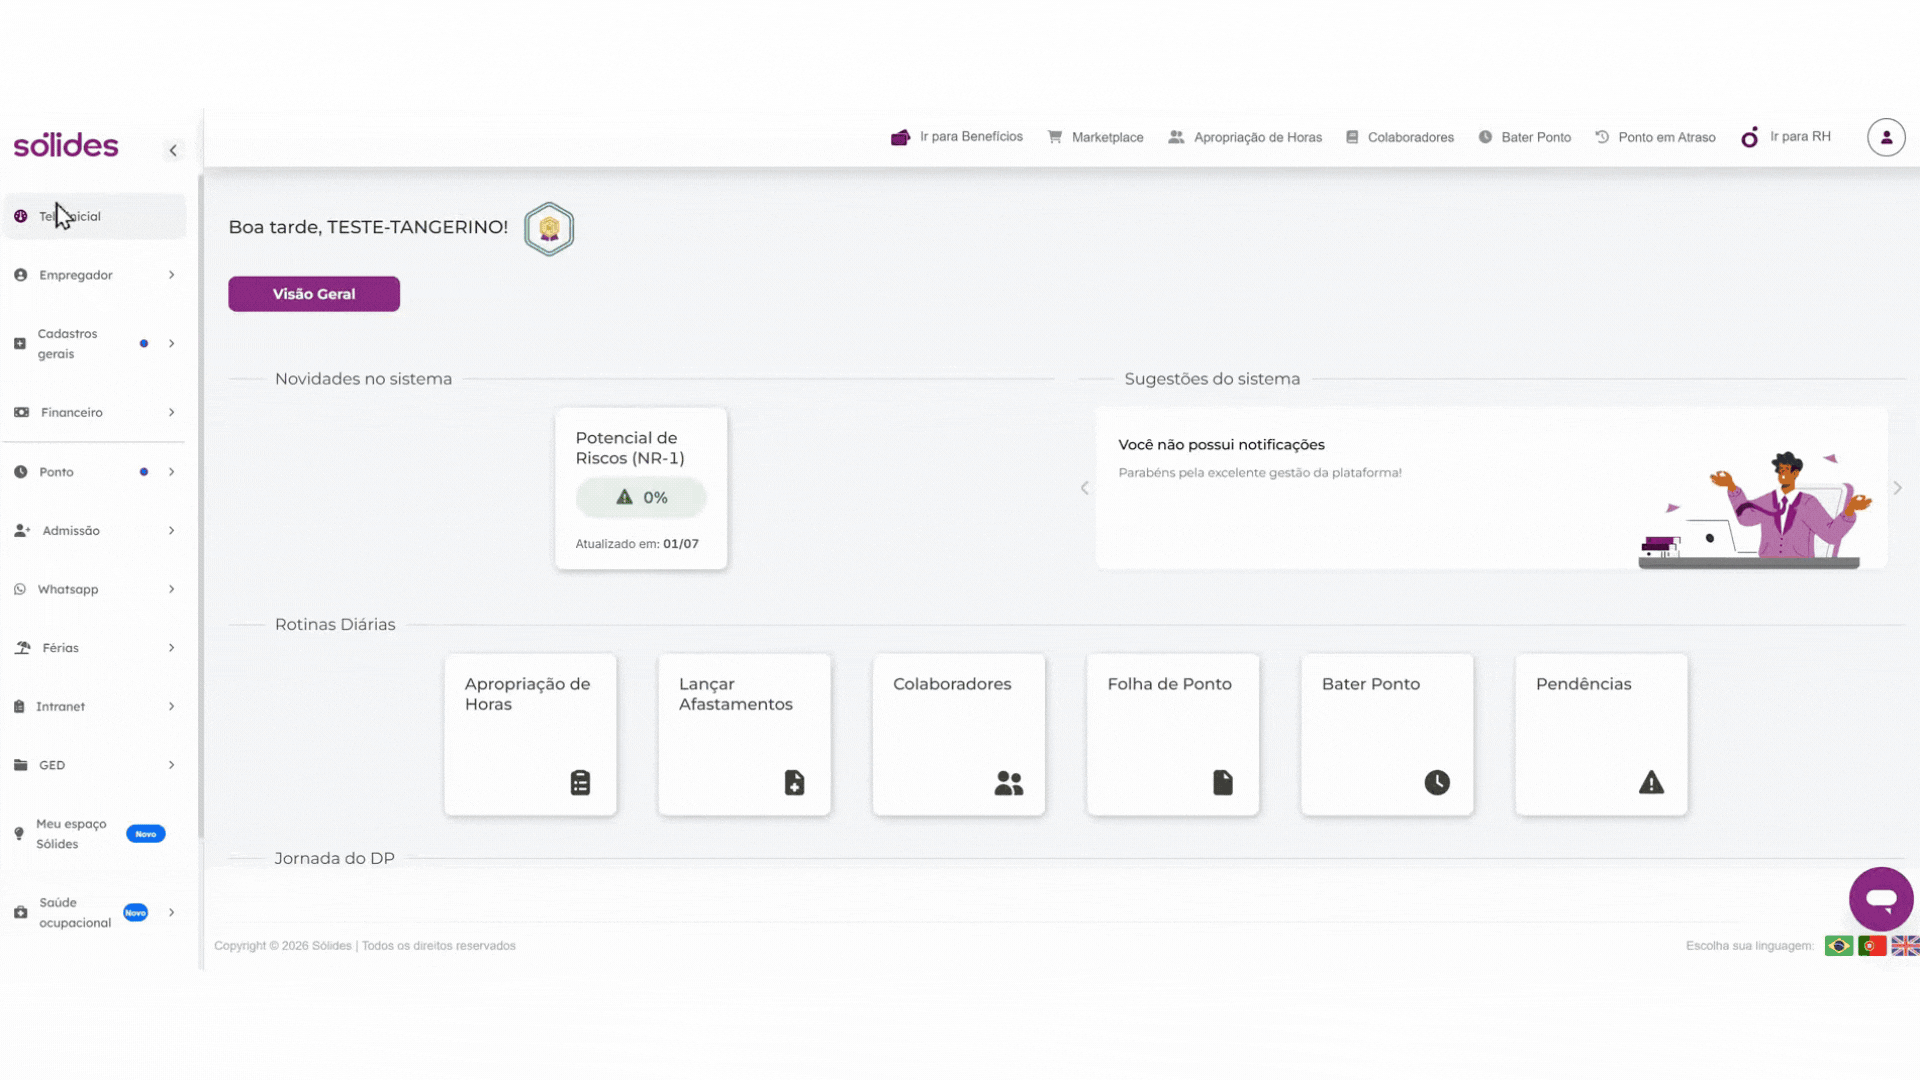Click the warning icon on Pendências card
This screenshot has width=1920, height=1080.
[x=1651, y=782]
